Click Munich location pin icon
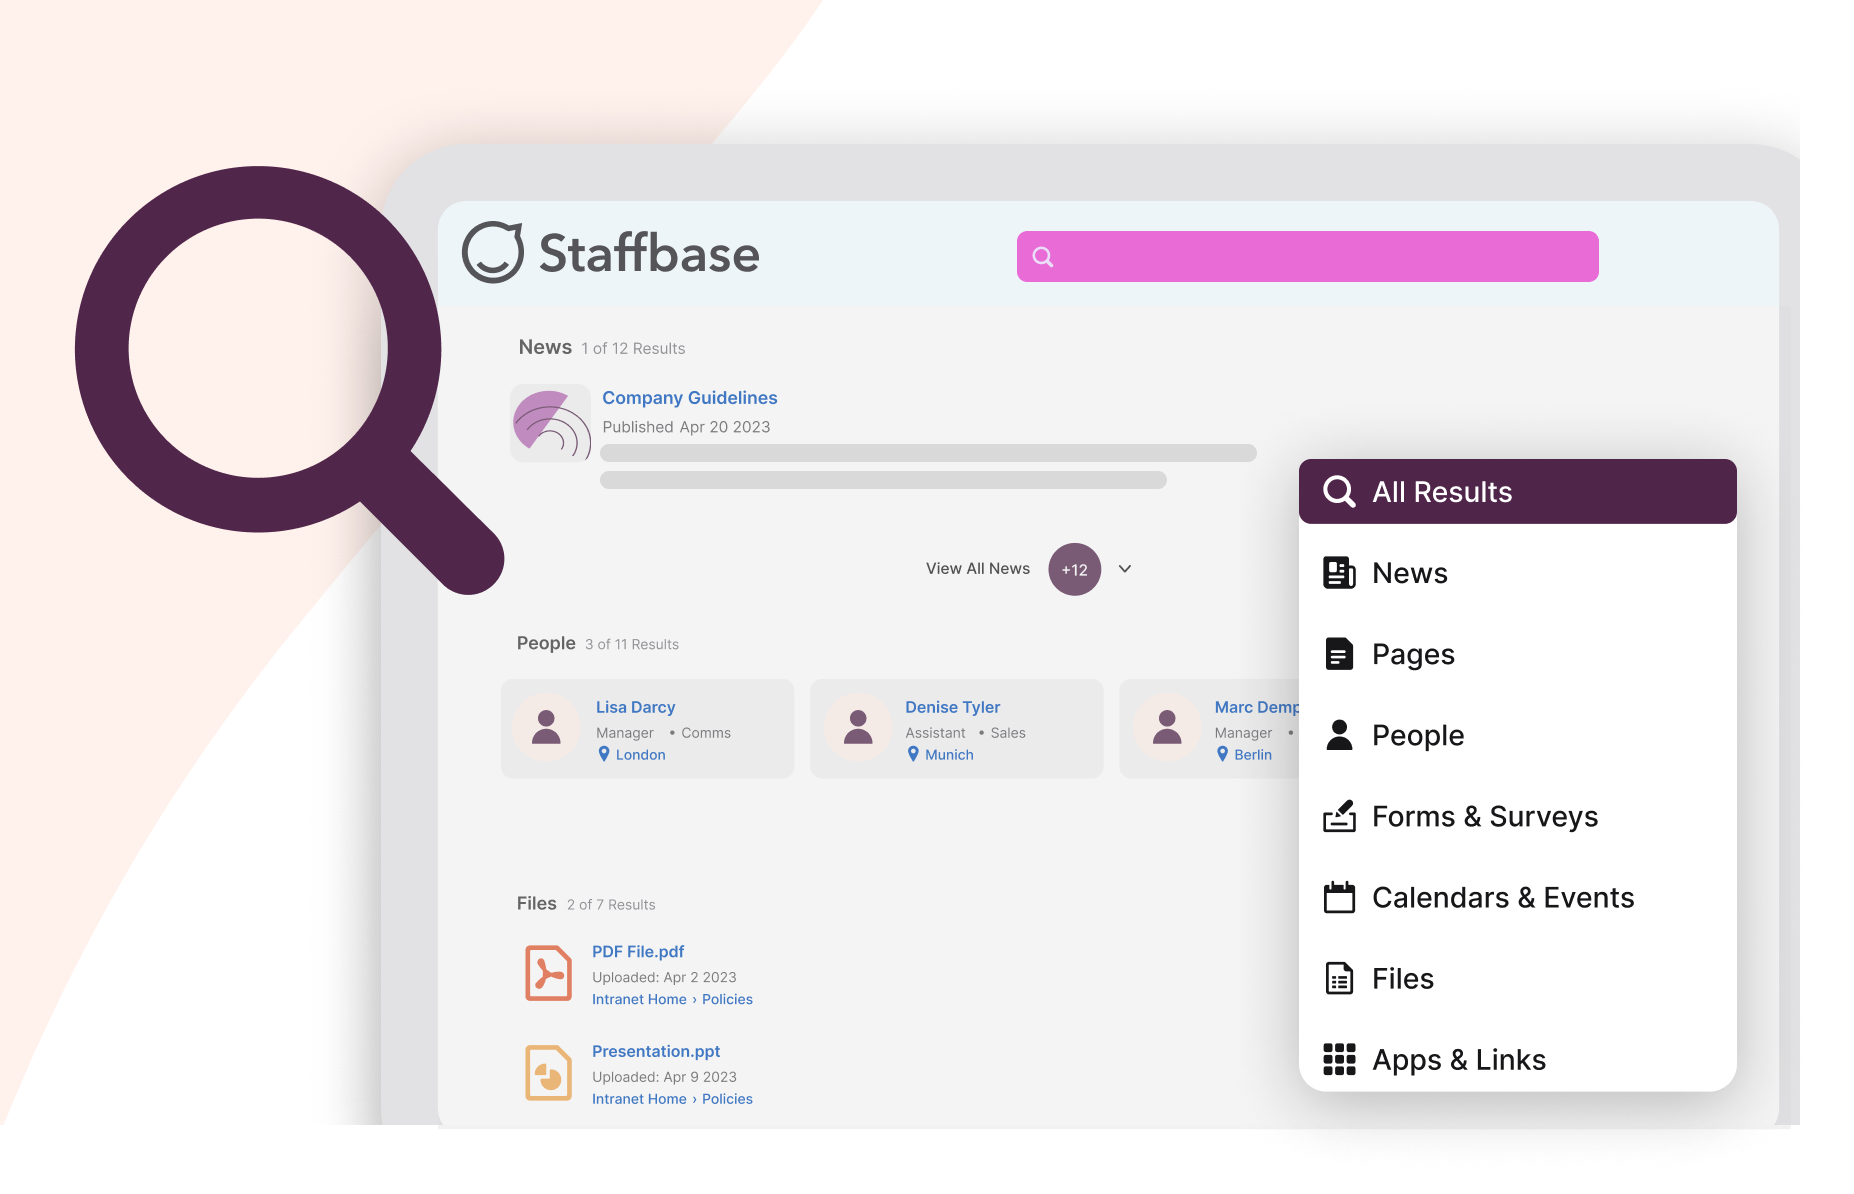 pos(913,754)
